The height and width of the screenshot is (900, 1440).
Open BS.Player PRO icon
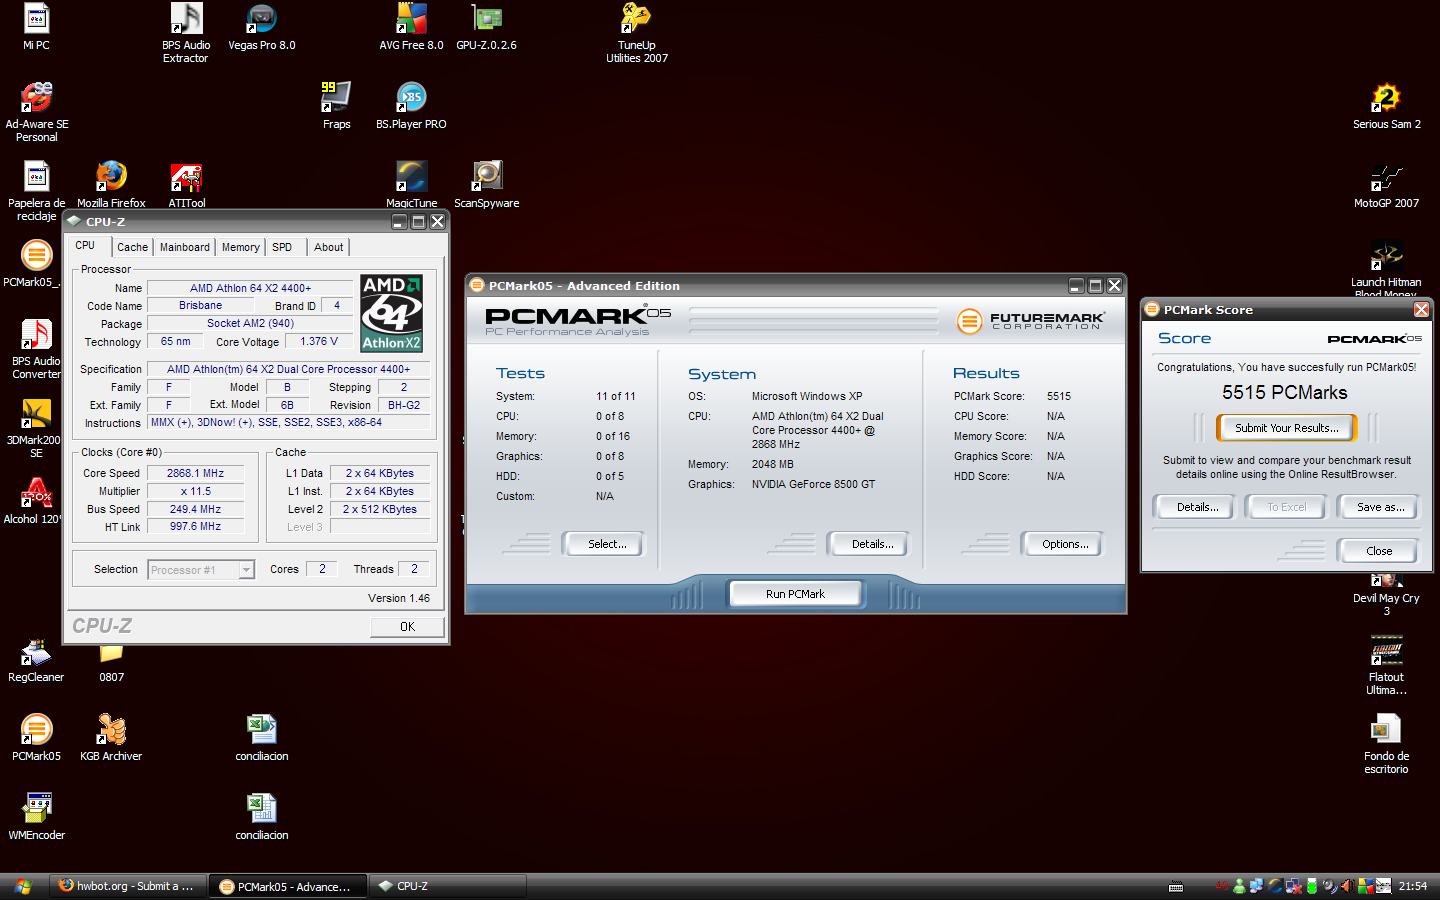tap(411, 106)
